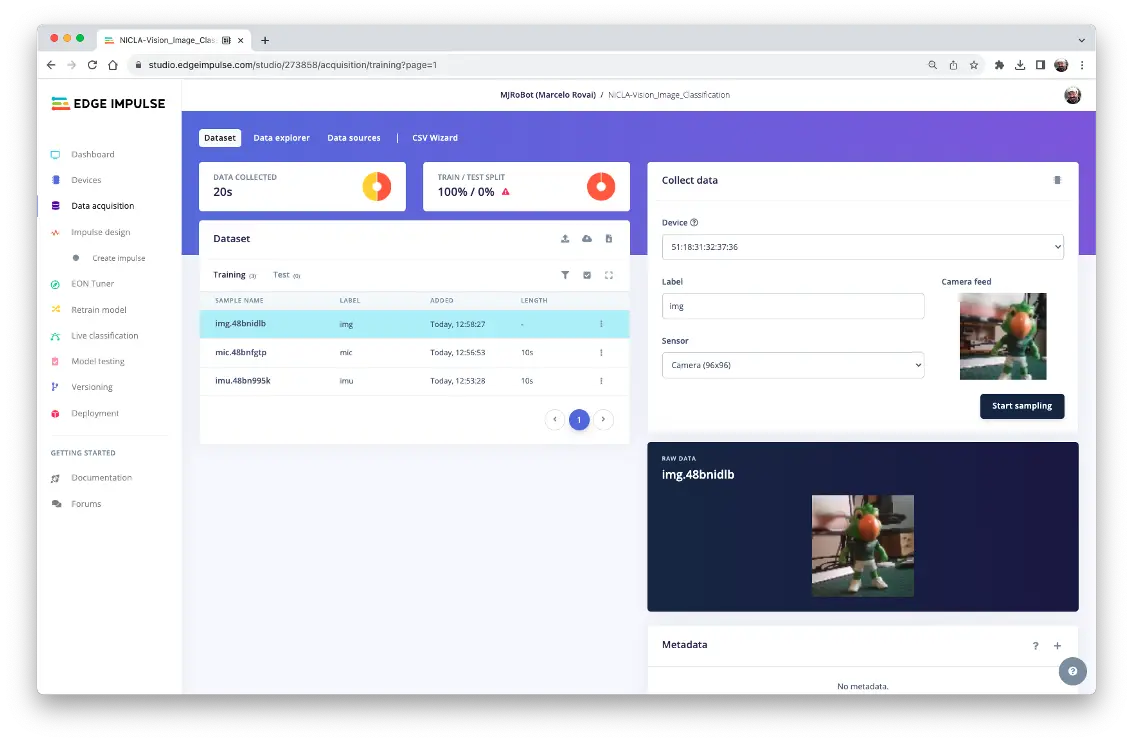Click the cloud export icon in Dataset panel

(587, 239)
